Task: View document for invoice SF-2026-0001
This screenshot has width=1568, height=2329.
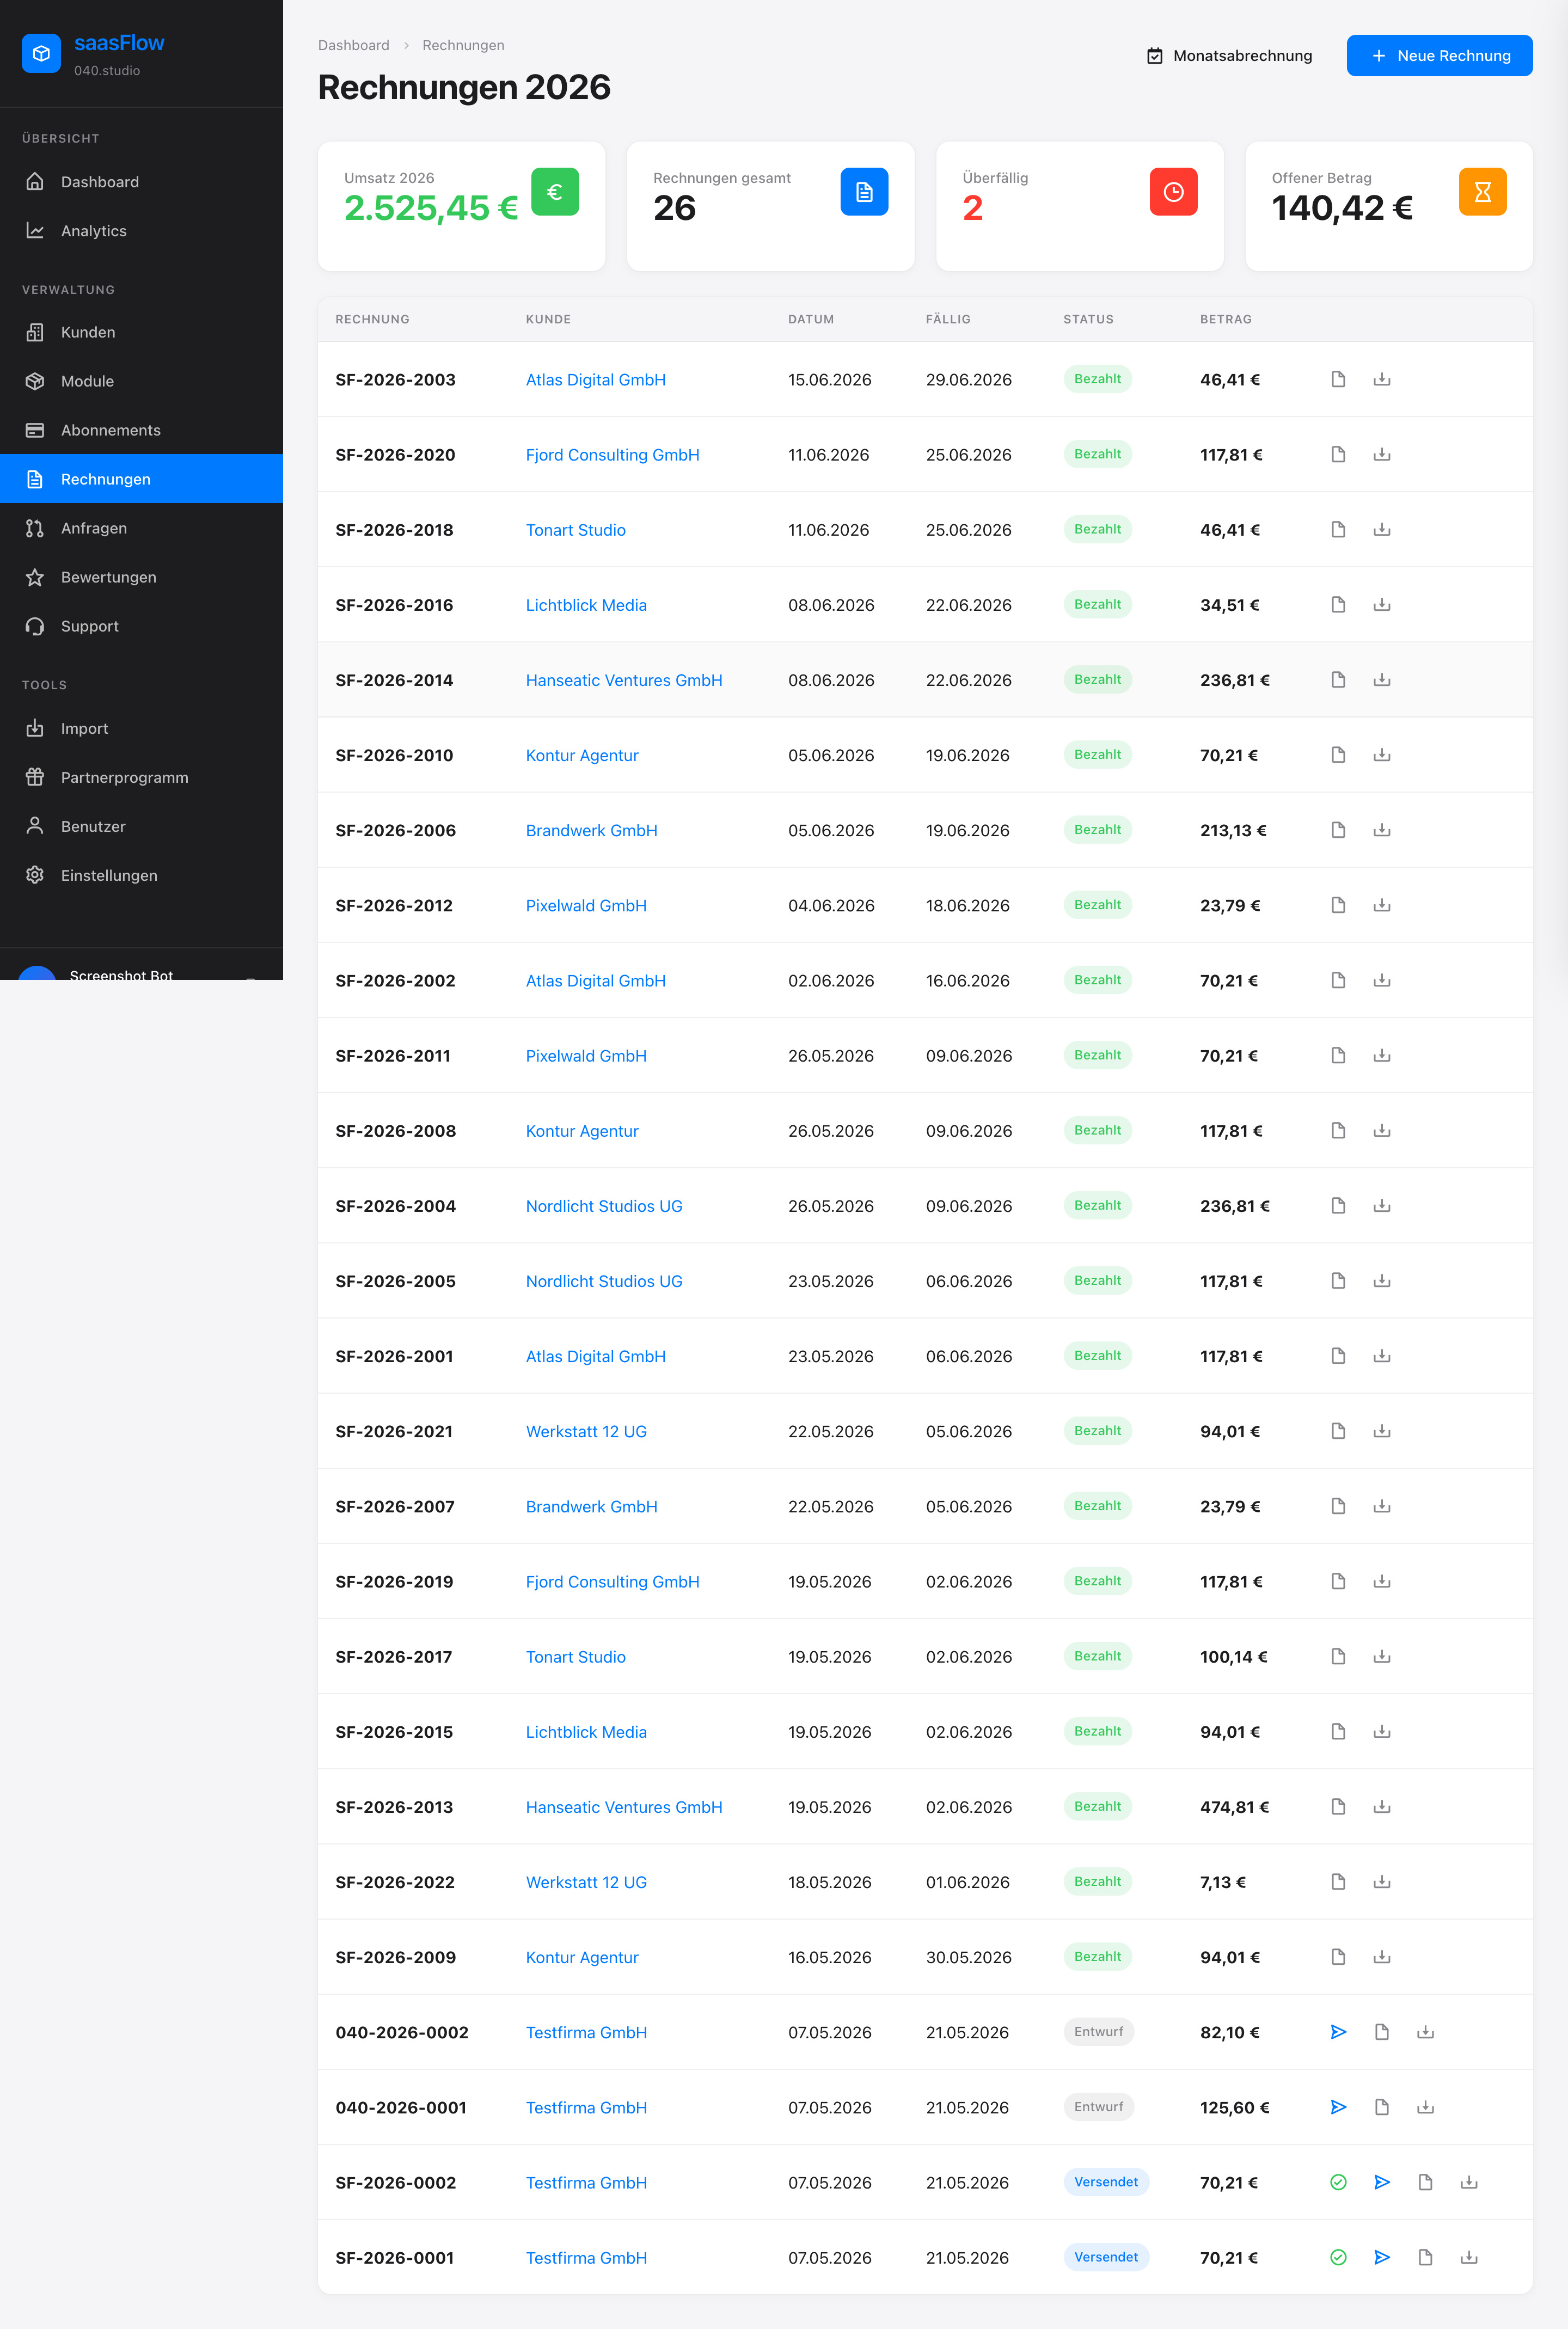Action: [1426, 2257]
